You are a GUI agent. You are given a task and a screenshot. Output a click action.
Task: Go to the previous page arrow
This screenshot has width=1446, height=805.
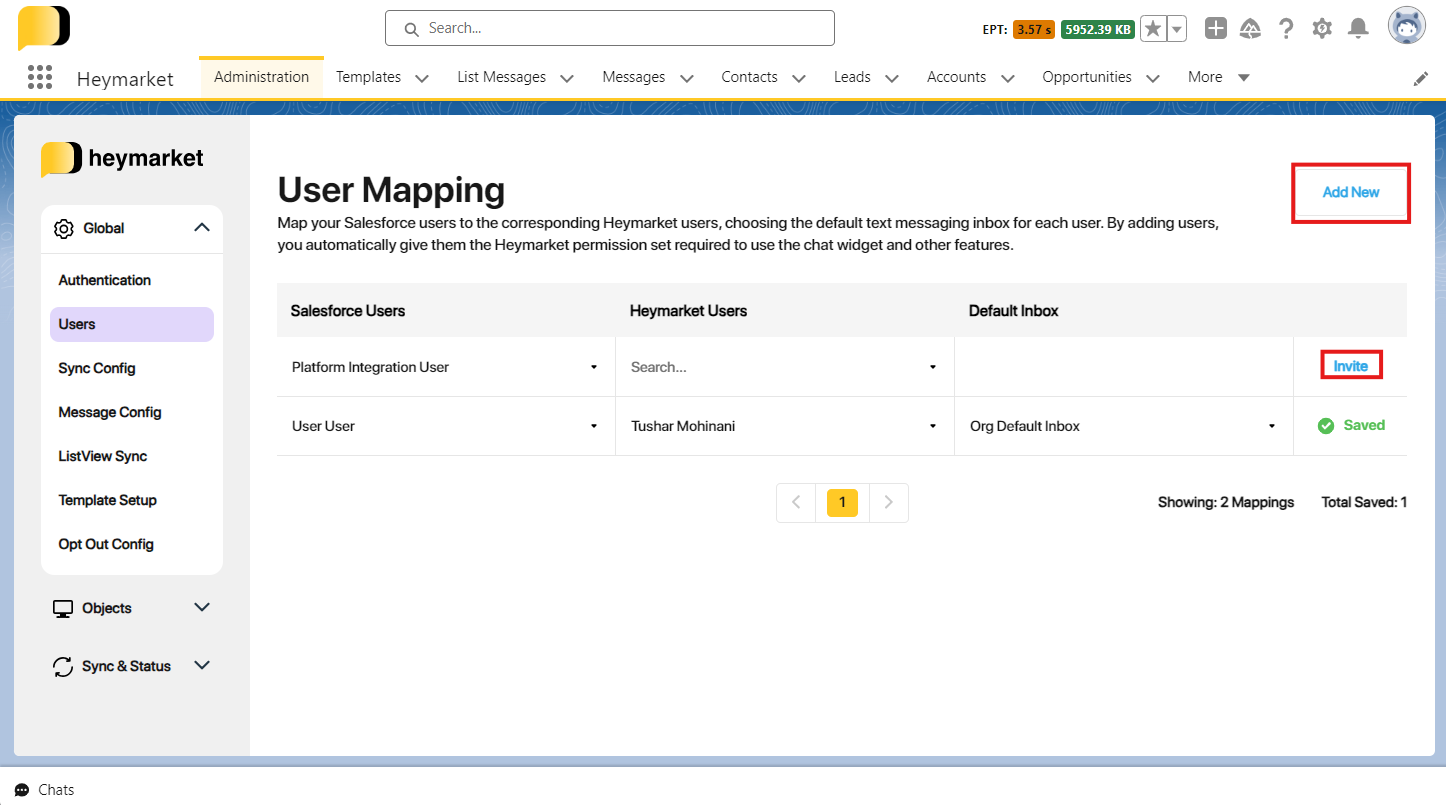pyautogui.click(x=796, y=503)
